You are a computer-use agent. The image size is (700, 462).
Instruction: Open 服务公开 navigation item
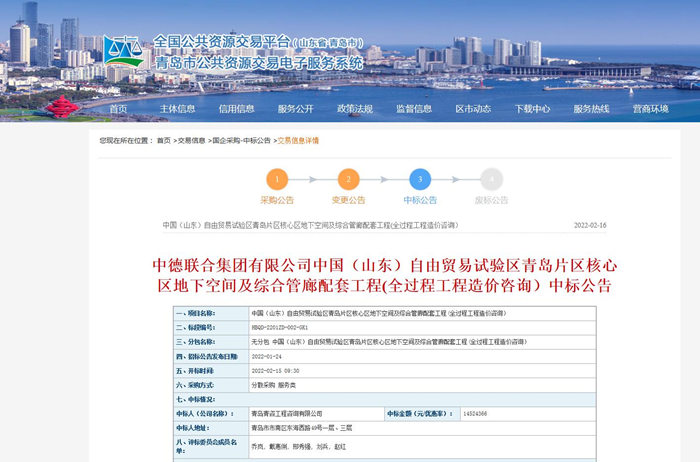pos(295,109)
